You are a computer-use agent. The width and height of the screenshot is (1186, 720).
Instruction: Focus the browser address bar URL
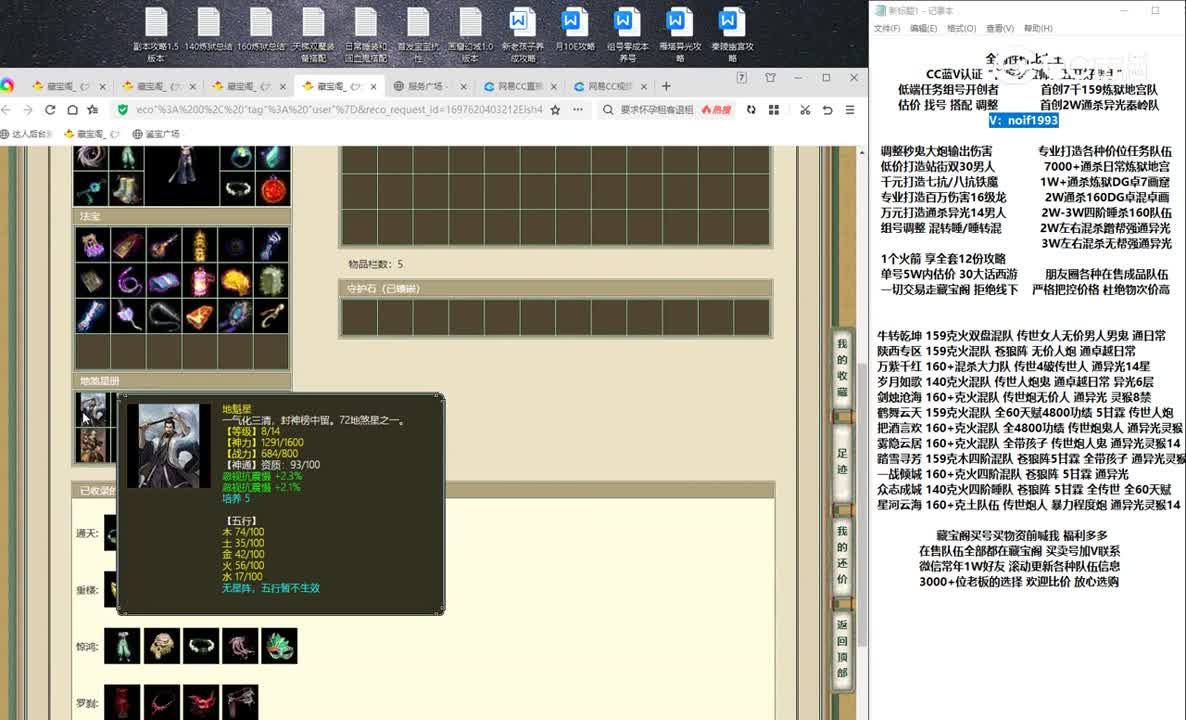(x=339, y=110)
